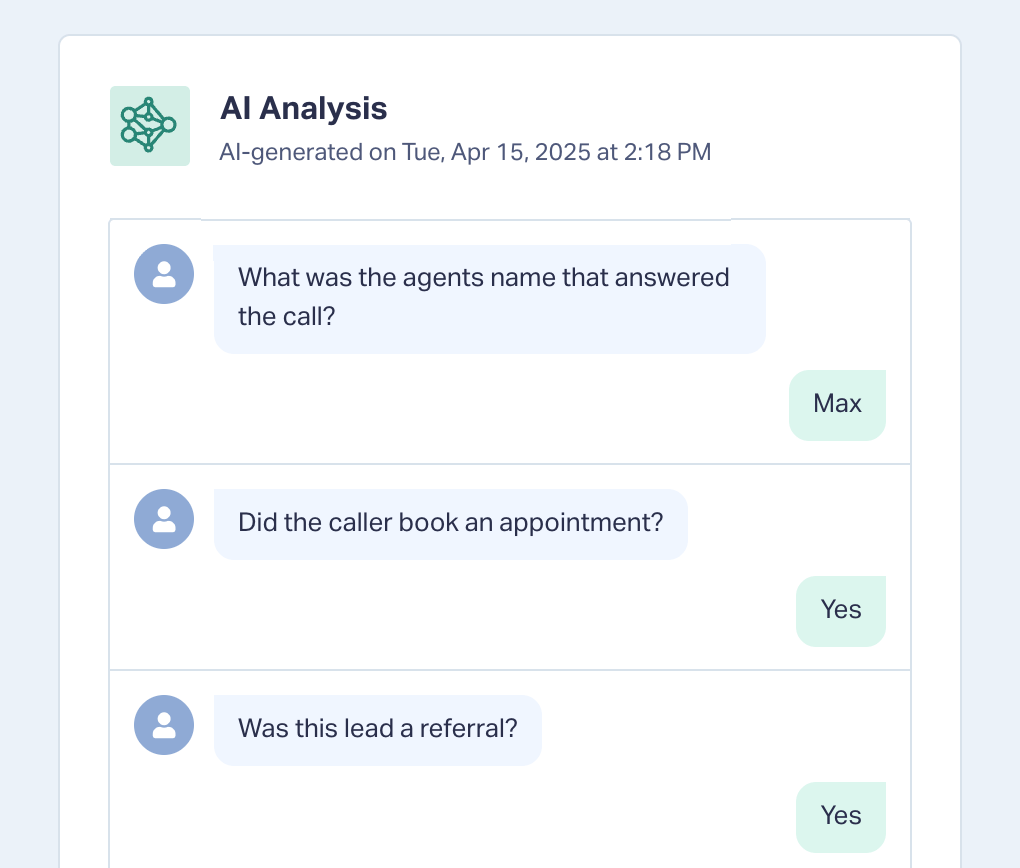Select the "Was this lead a referral?" bubble
This screenshot has height=868, width=1020.
(x=377, y=729)
